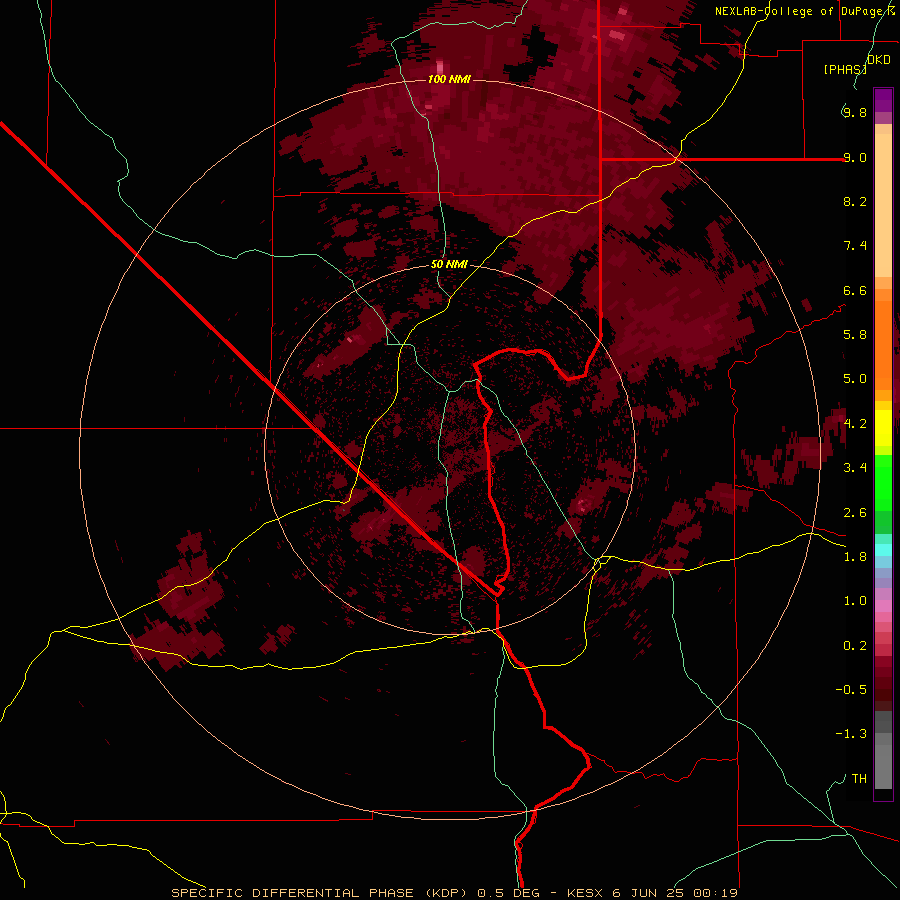Screen dimensions: 900x900
Task: Click the 9.0 value on color scale
Action: (855, 157)
